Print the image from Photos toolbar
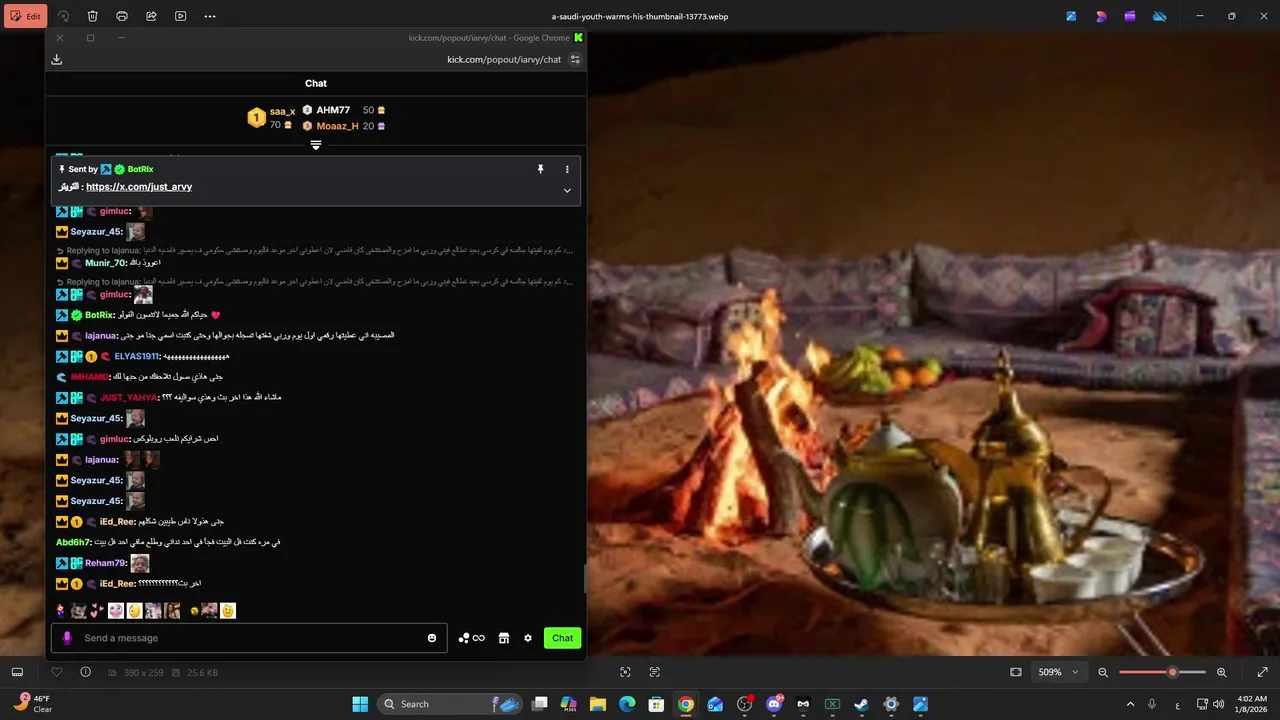This screenshot has width=1280, height=720. 122,16
